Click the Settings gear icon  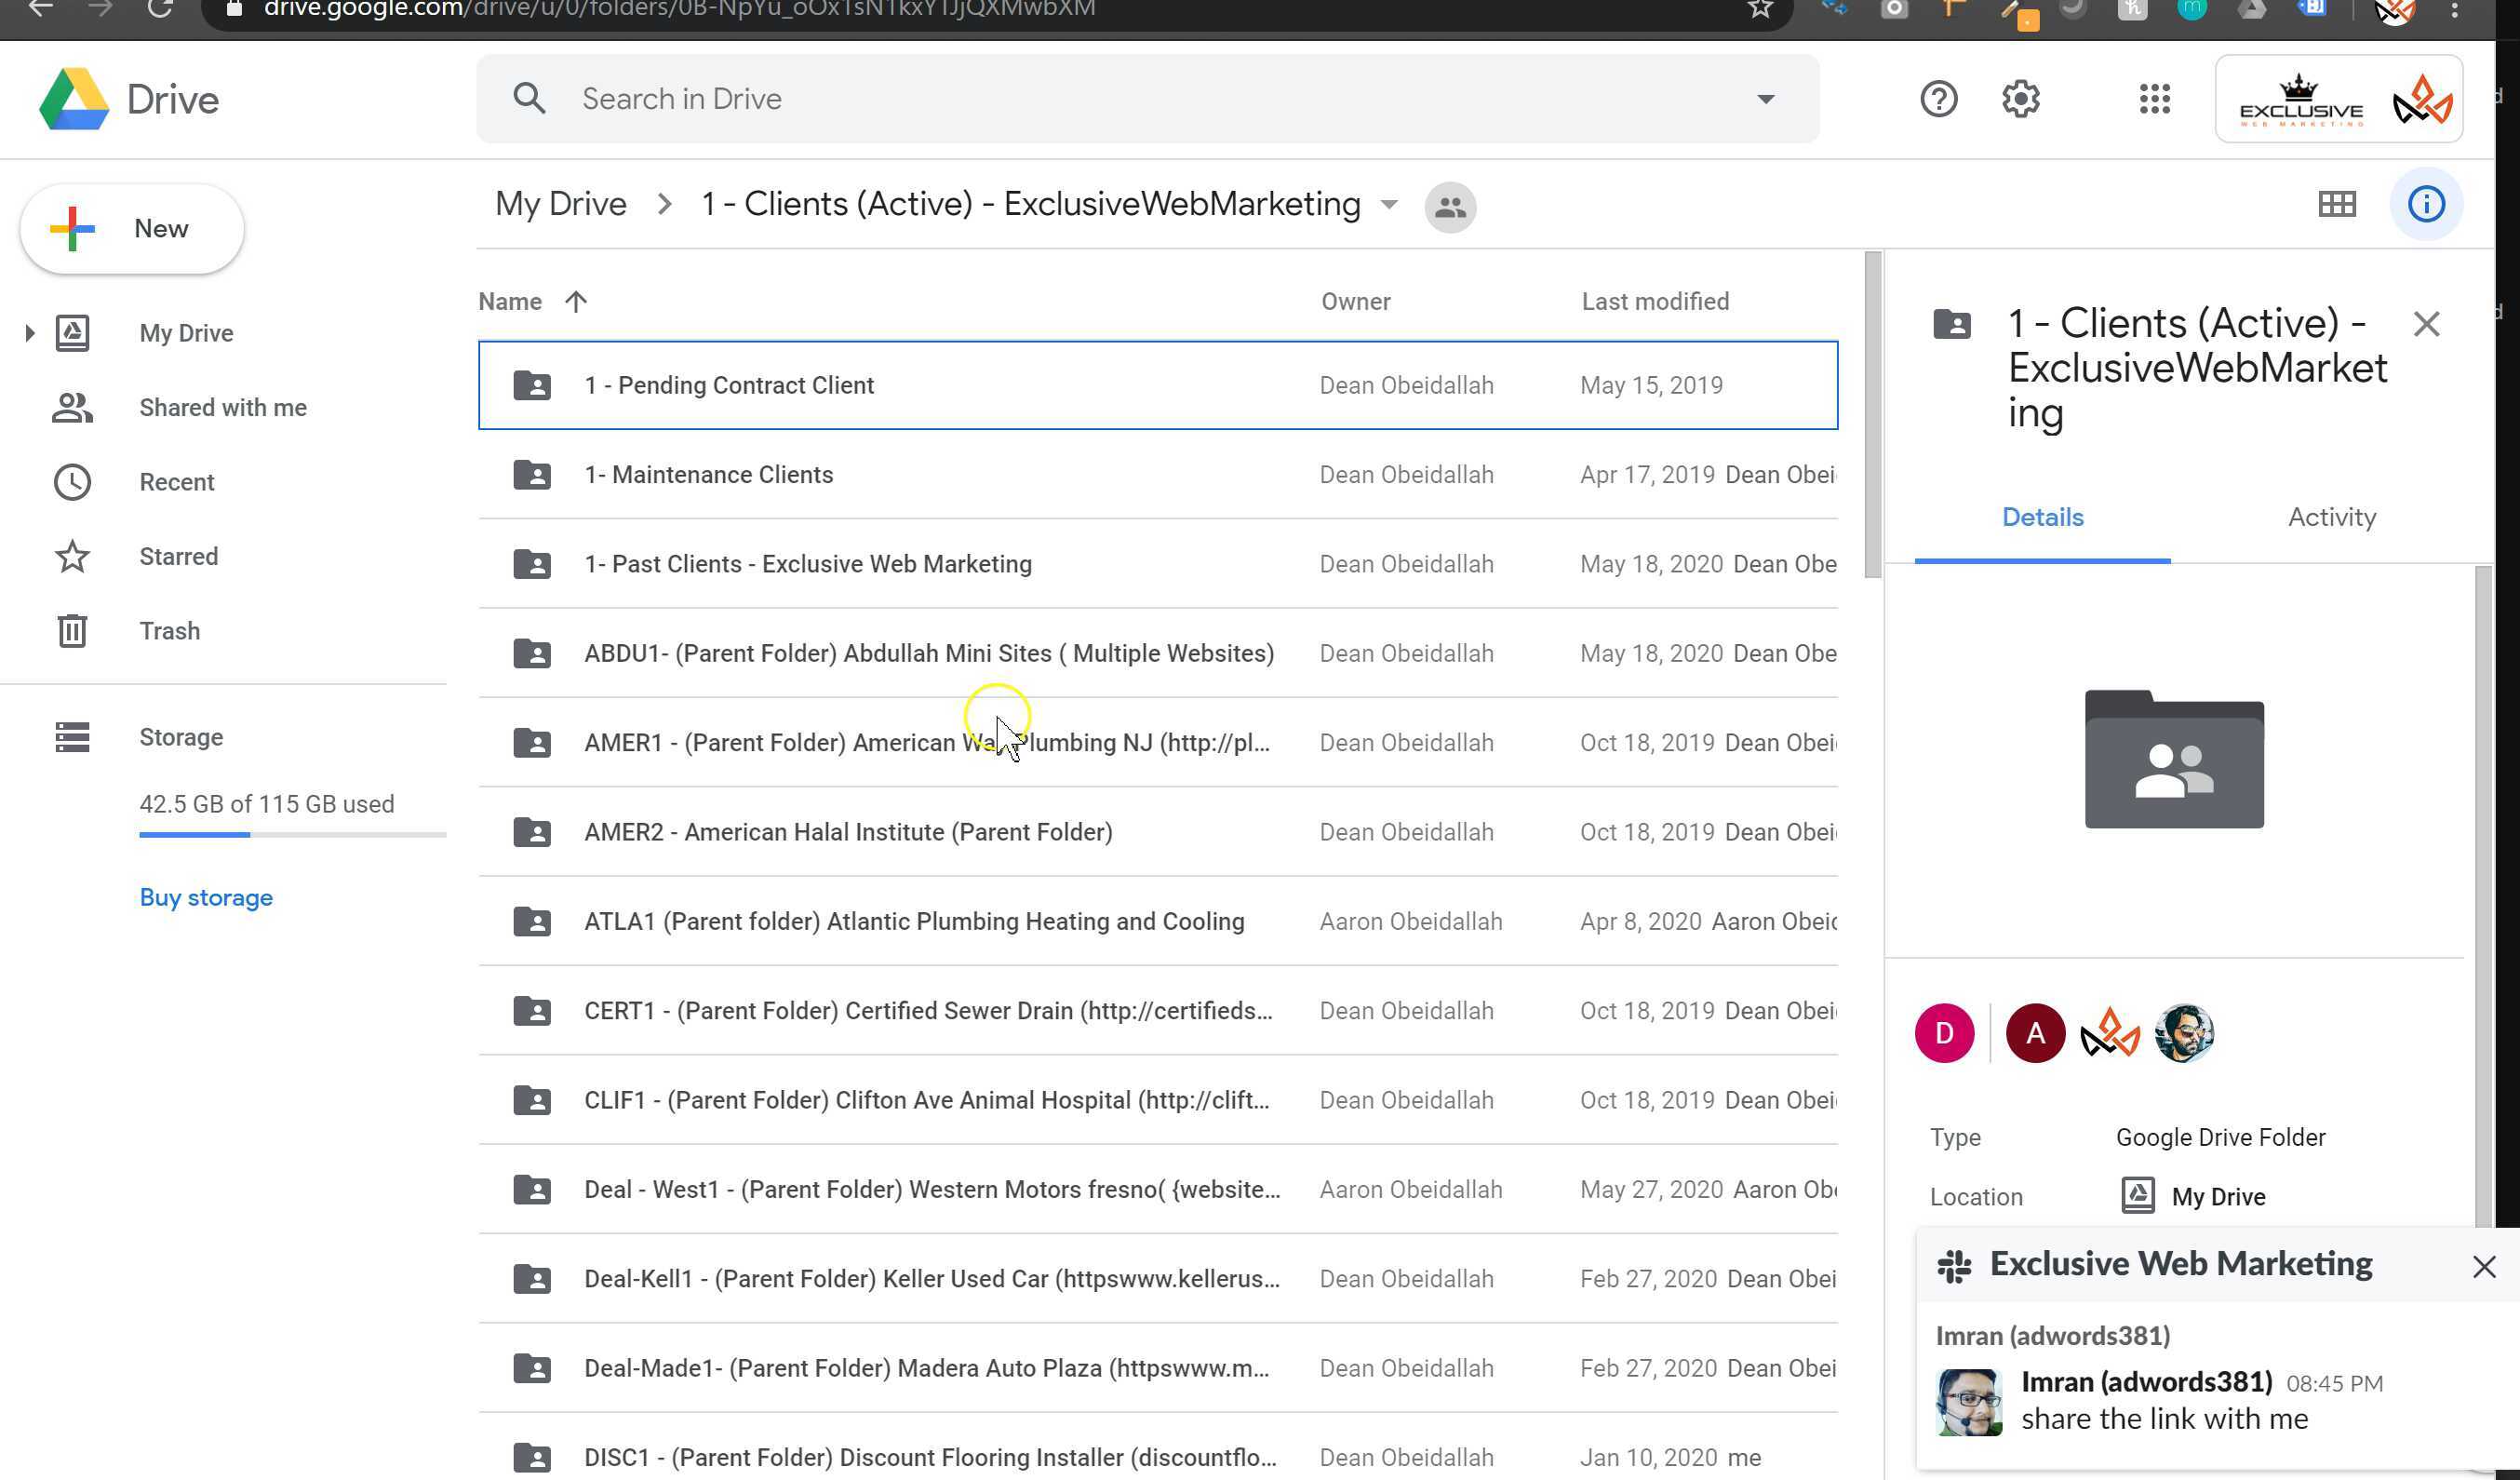2020,99
